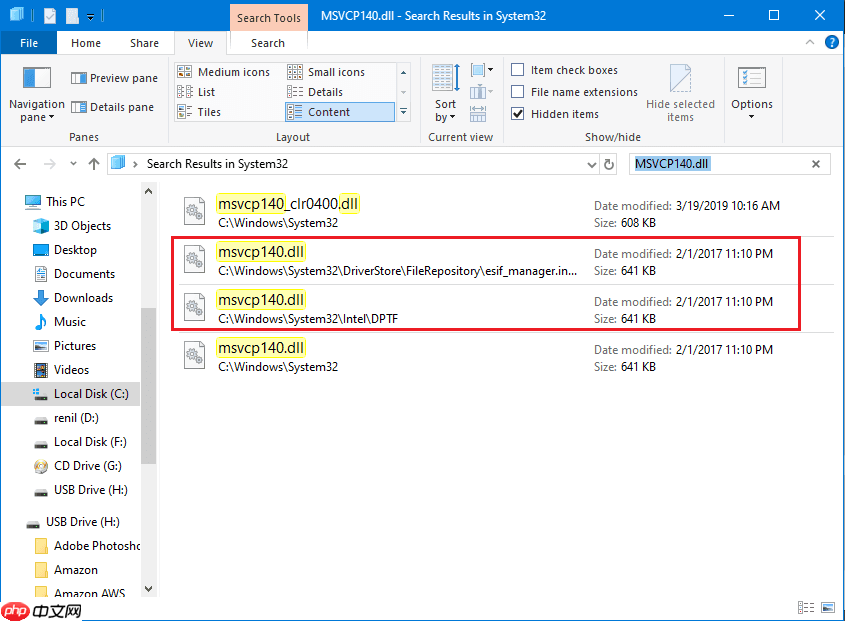Open the Group by dropdown icon

pyautogui.click(x=481, y=70)
